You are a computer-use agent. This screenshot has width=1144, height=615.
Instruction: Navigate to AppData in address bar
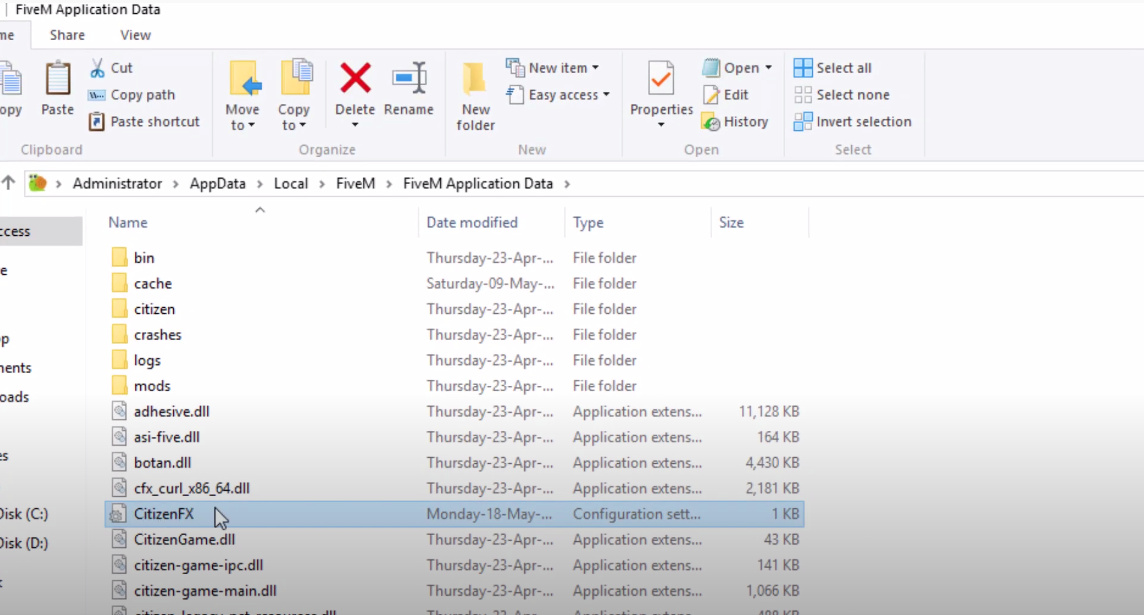click(217, 184)
